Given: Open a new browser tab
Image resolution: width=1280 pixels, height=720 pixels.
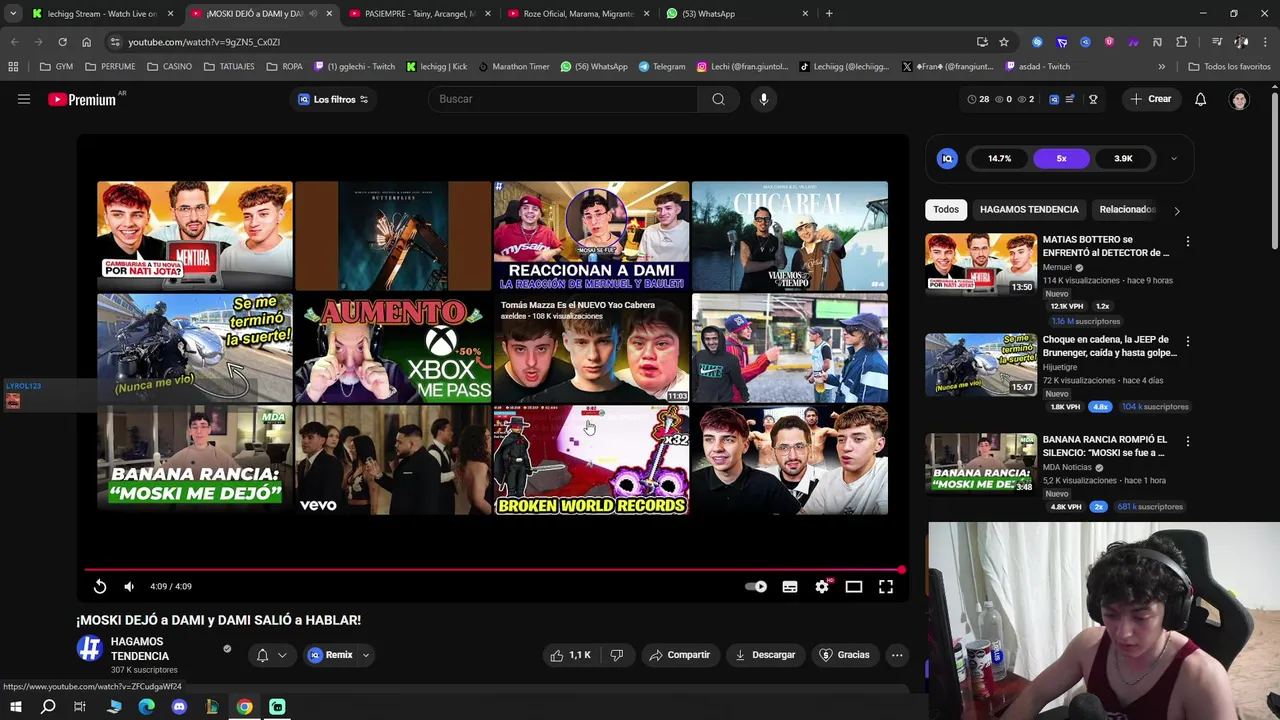Looking at the screenshot, I should pos(829,14).
